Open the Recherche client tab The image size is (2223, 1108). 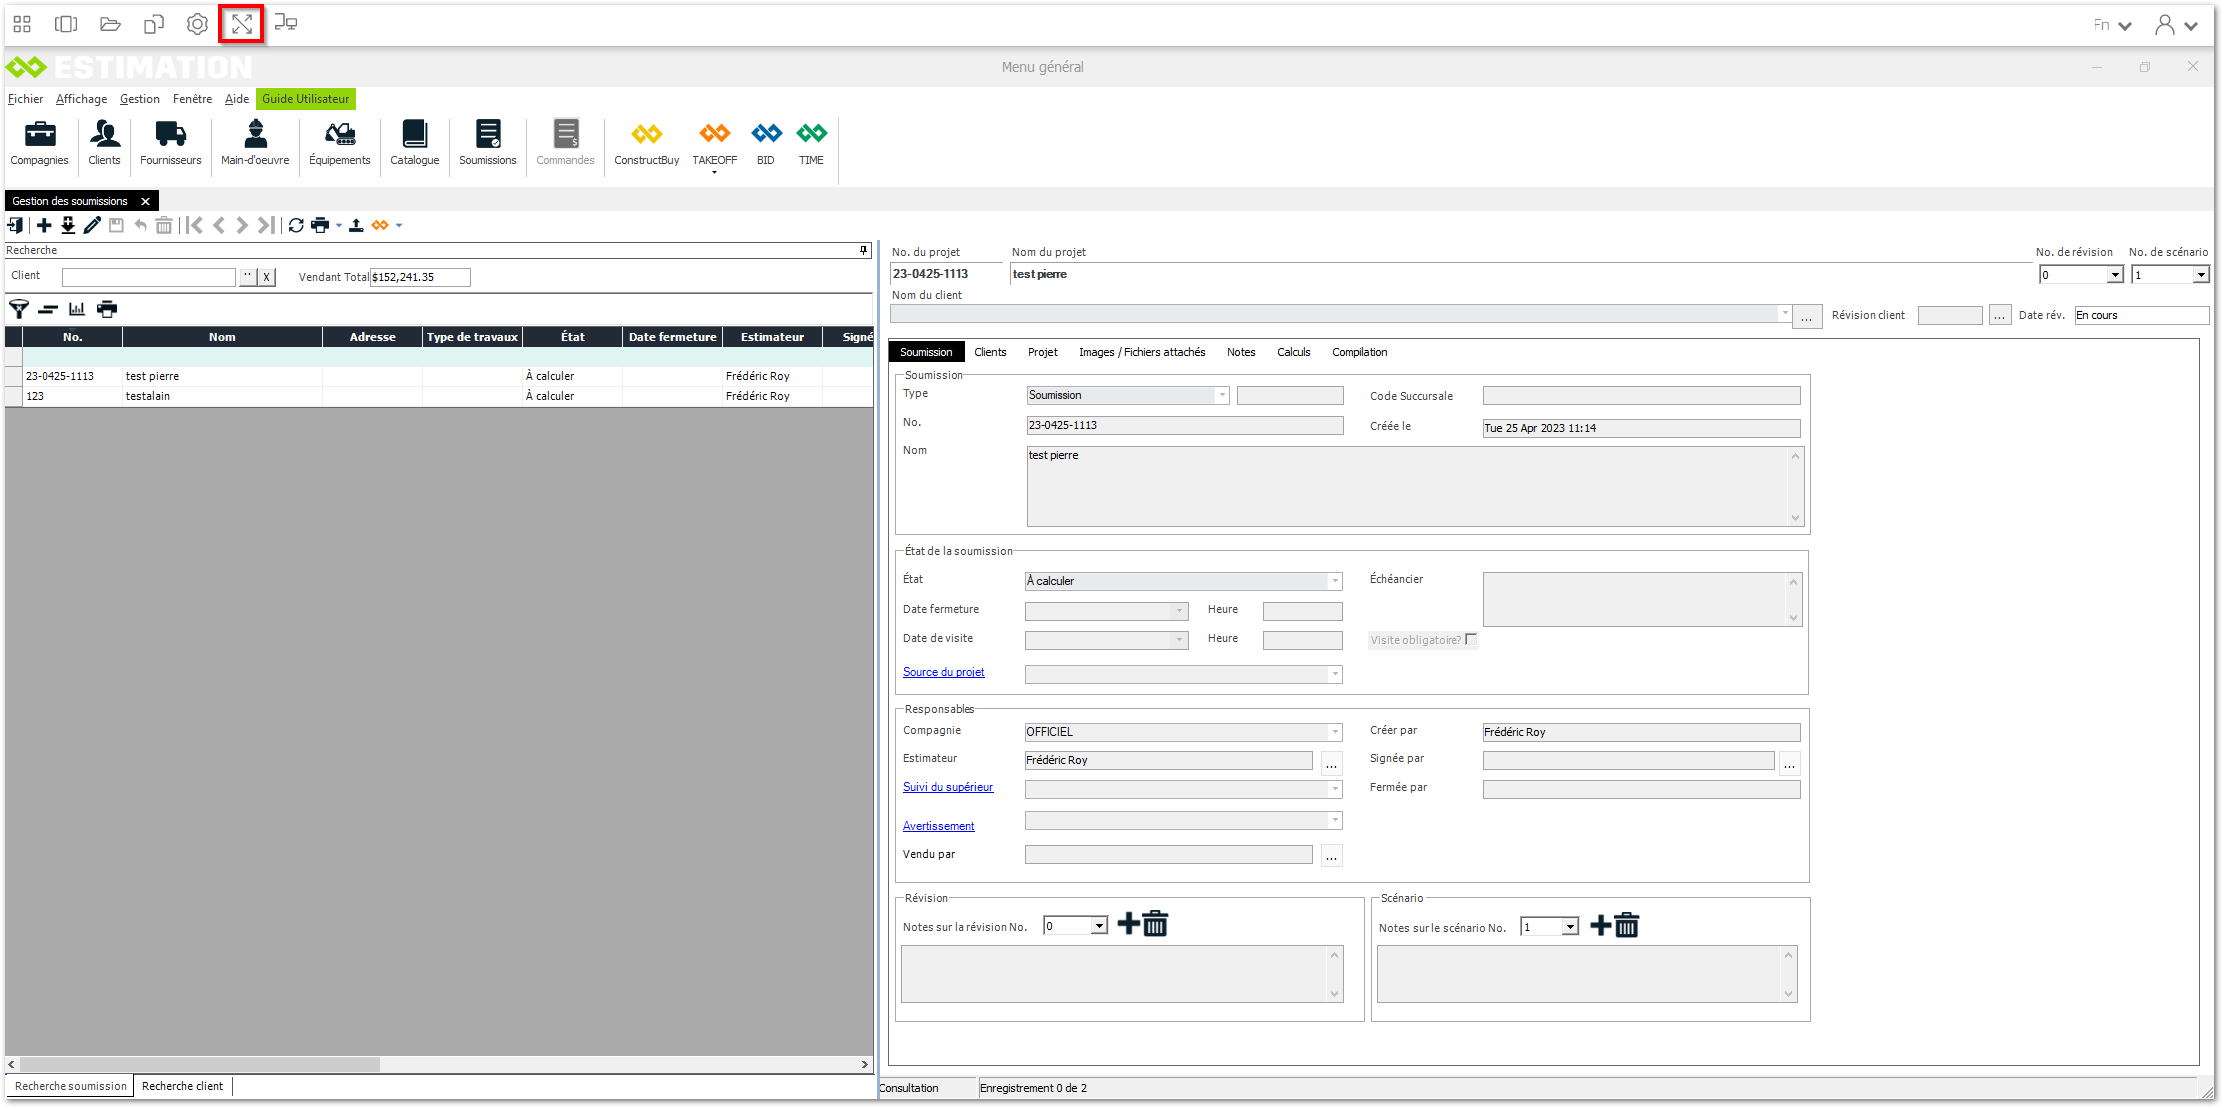point(182,1086)
